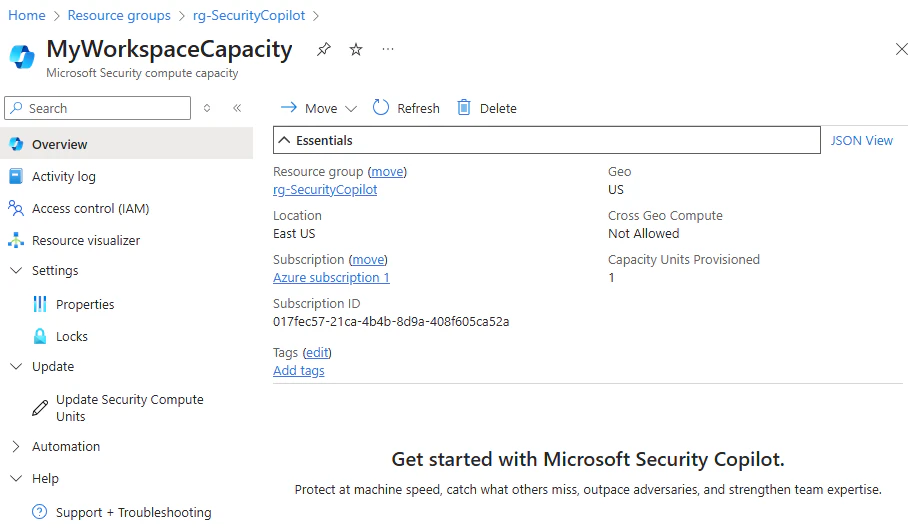908x532 pixels.
Task: Go to Resource groups breadcrumb
Action: 119,16
